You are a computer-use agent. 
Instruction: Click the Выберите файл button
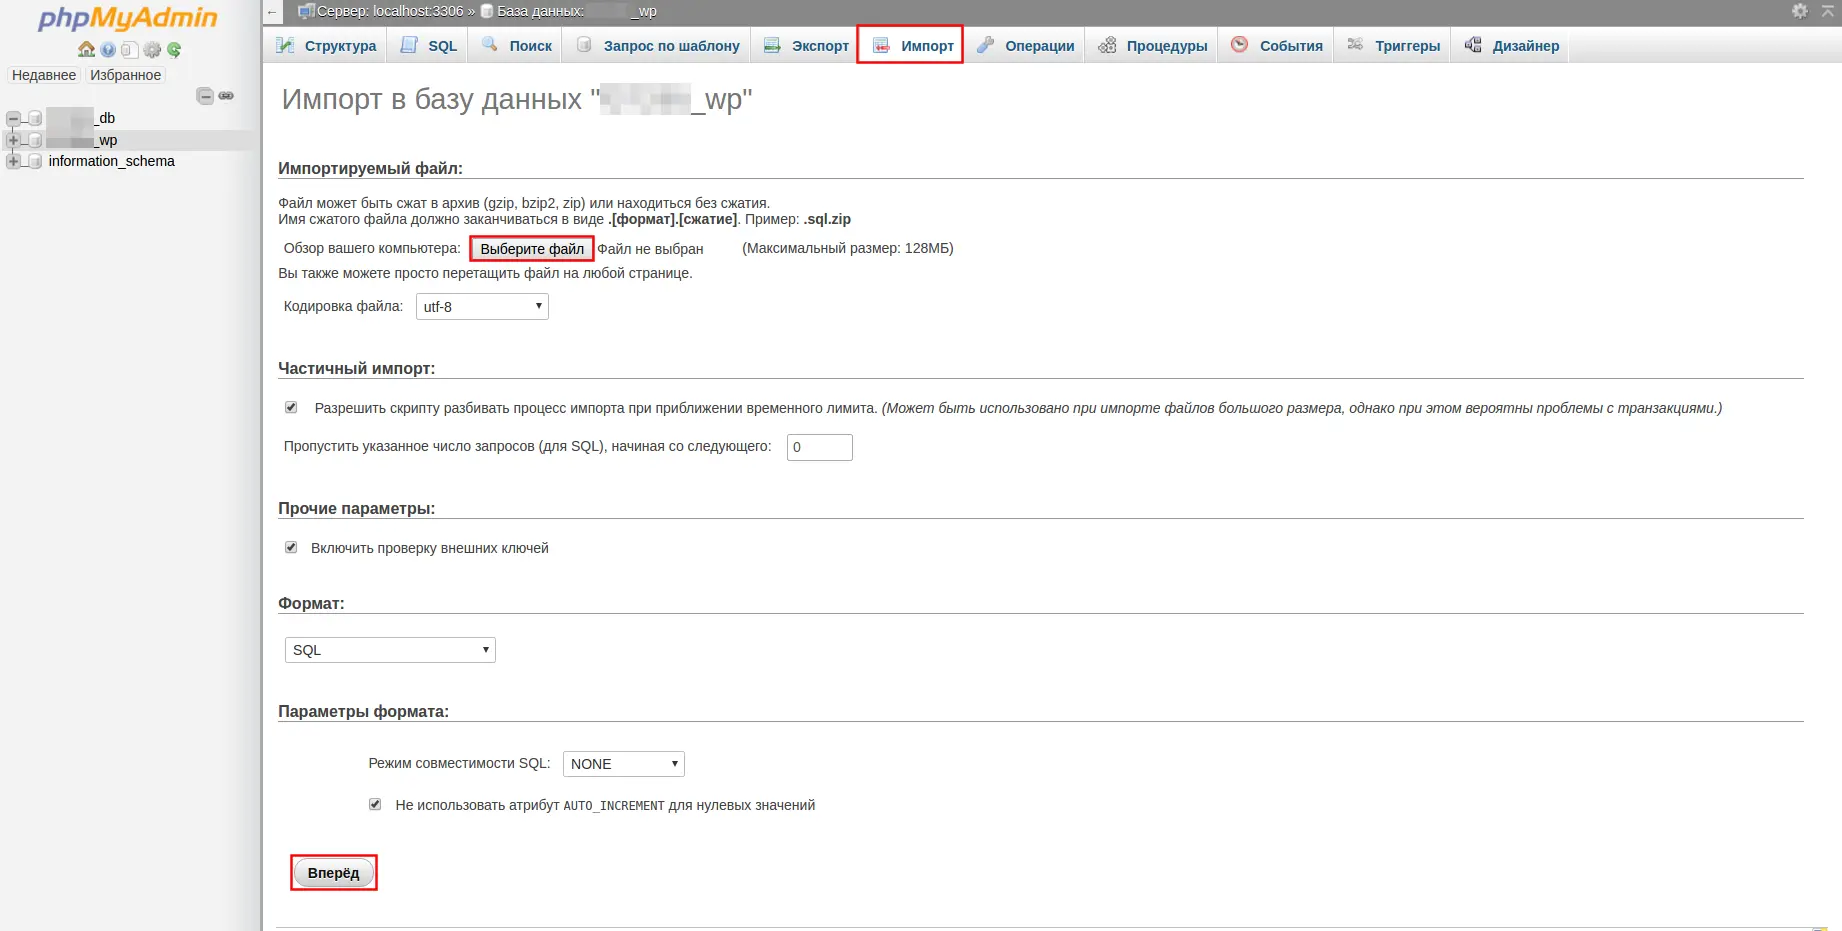pyautogui.click(x=532, y=249)
